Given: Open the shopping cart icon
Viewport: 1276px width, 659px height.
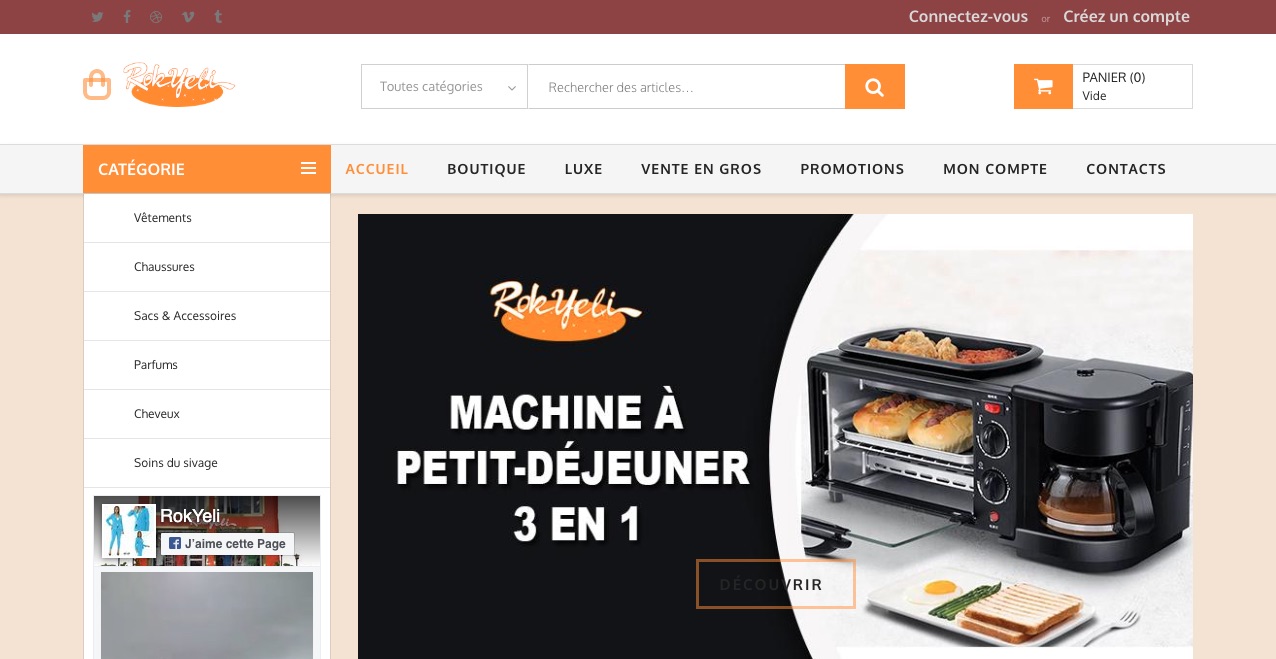Looking at the screenshot, I should (1043, 87).
